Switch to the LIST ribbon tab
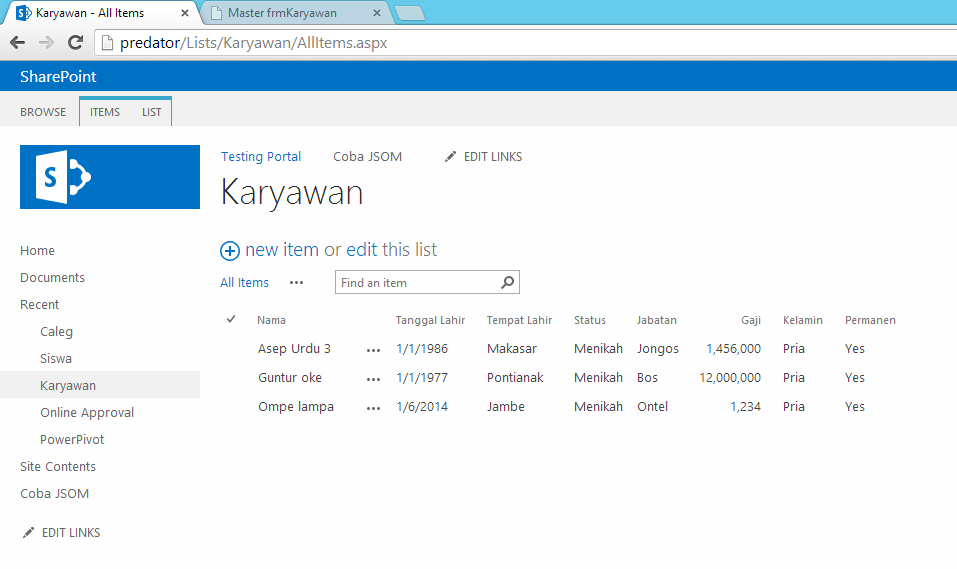957x569 pixels. coord(151,112)
